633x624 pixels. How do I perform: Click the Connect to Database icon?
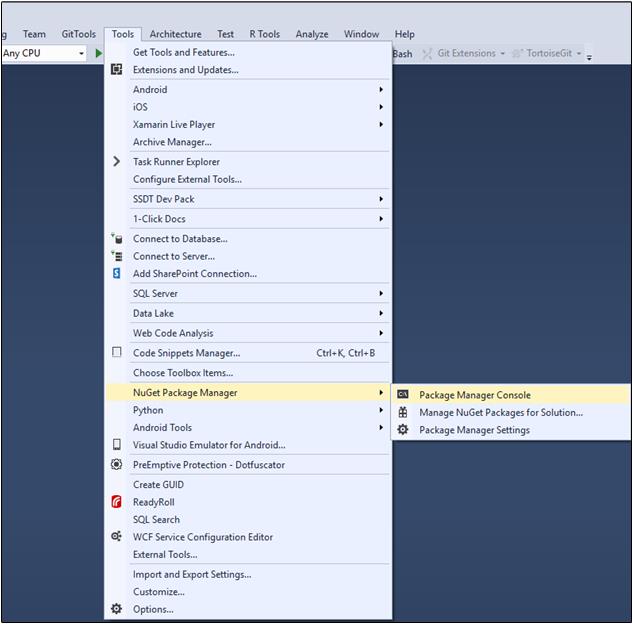117,239
